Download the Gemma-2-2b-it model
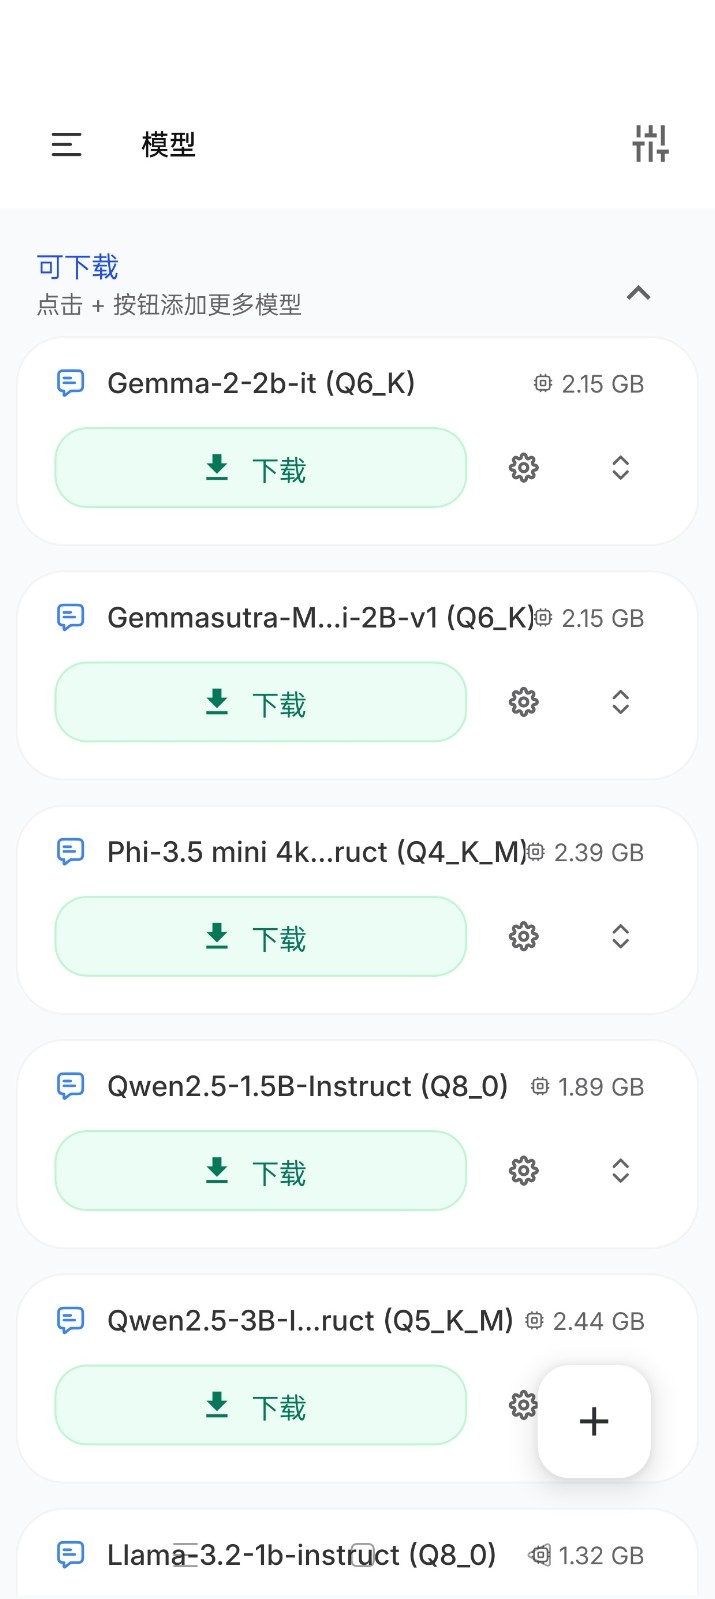 coord(260,467)
